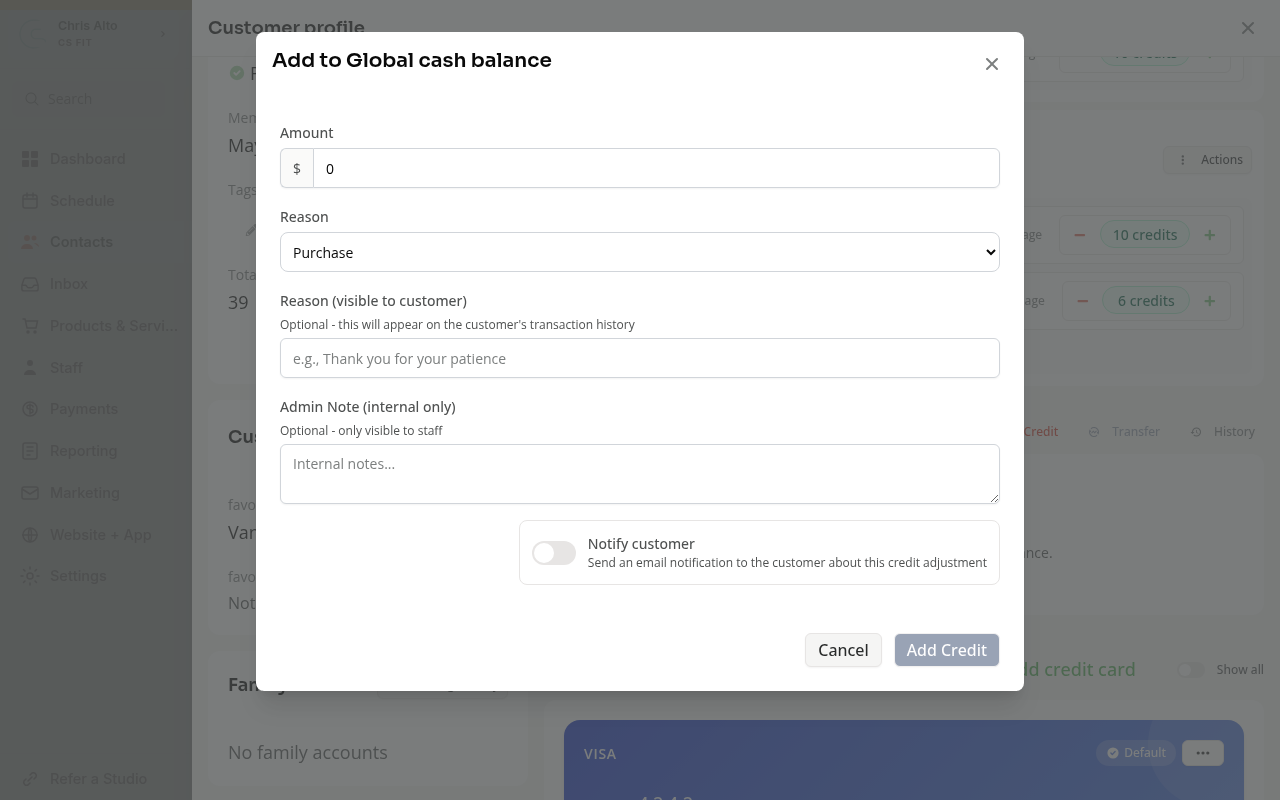Click the Refer a Studio link
Image resolution: width=1280 pixels, height=800 pixels.
coord(98,779)
